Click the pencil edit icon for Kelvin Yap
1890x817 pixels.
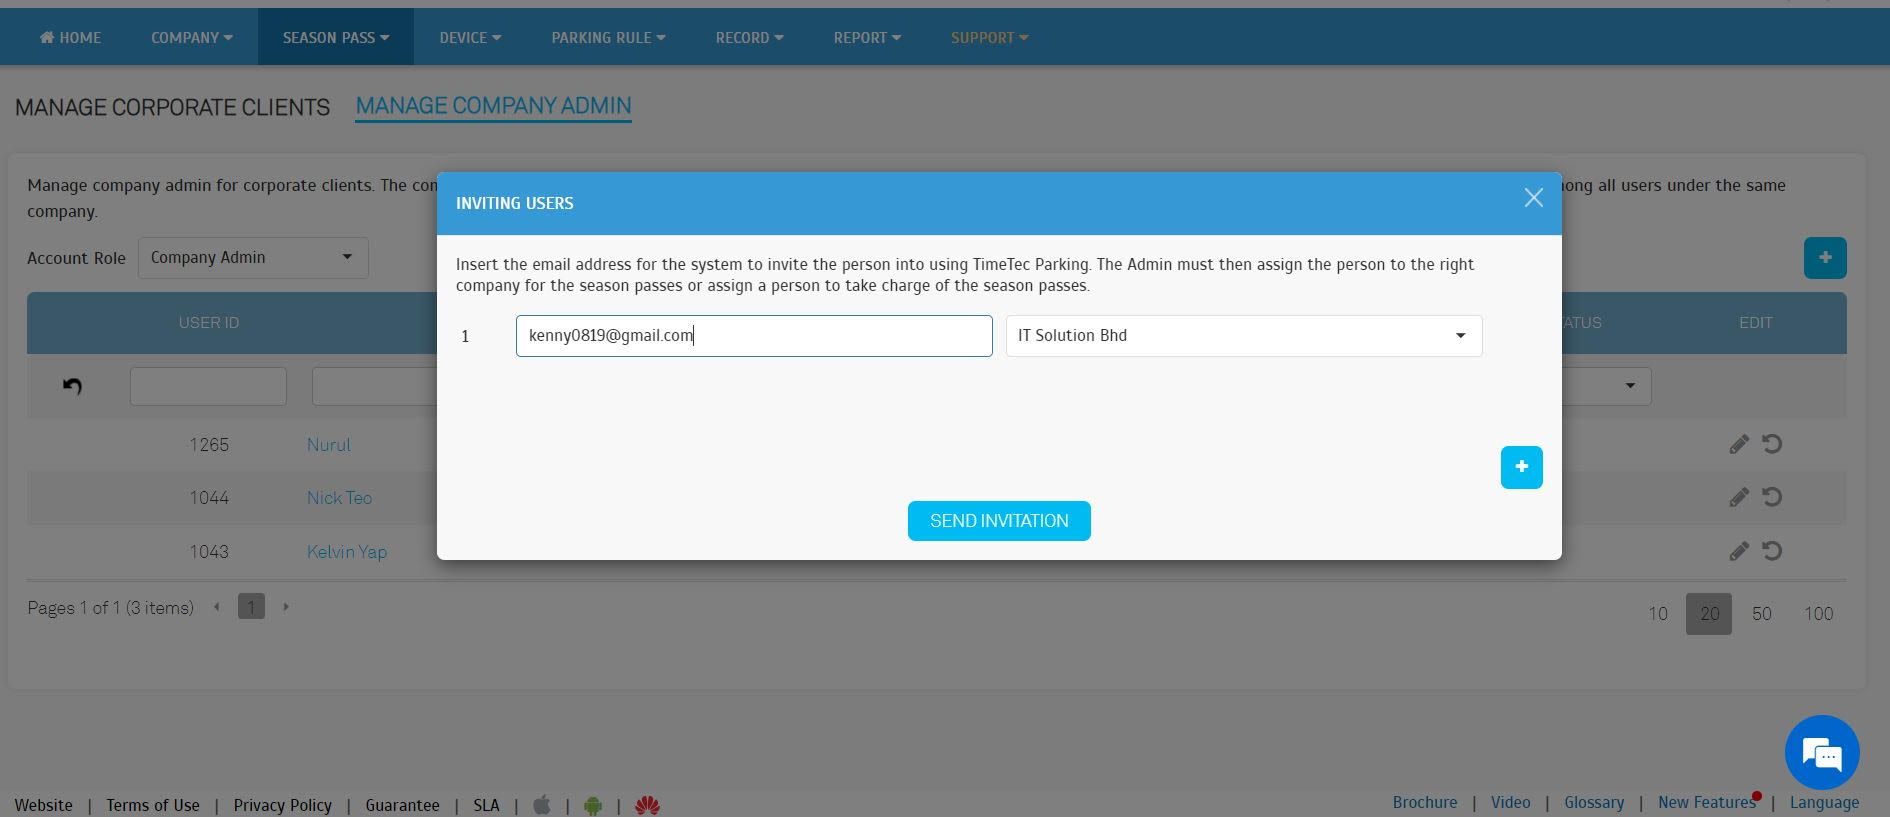(1739, 551)
